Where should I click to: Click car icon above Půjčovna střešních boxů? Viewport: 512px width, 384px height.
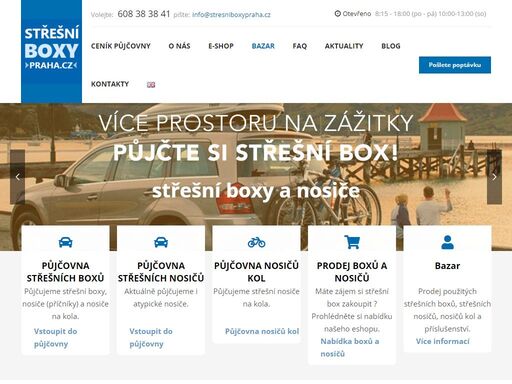(x=65, y=242)
